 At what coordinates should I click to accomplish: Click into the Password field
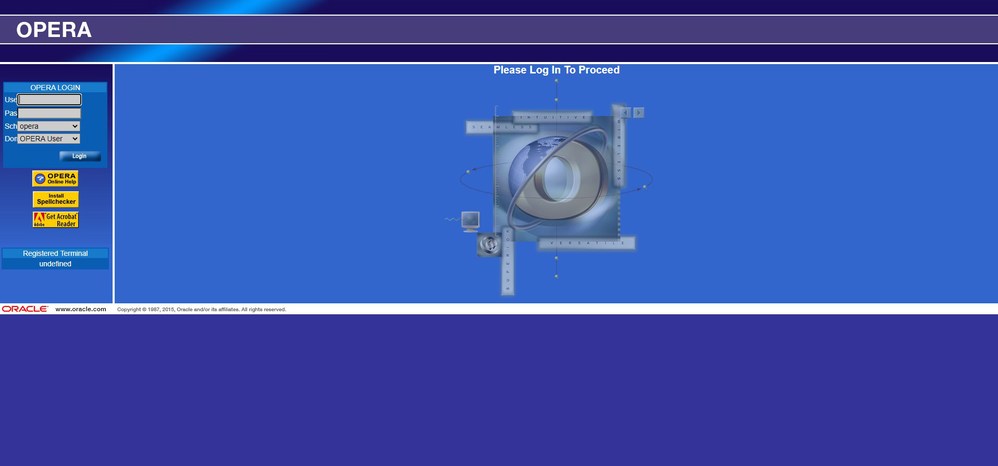pyautogui.click(x=49, y=113)
